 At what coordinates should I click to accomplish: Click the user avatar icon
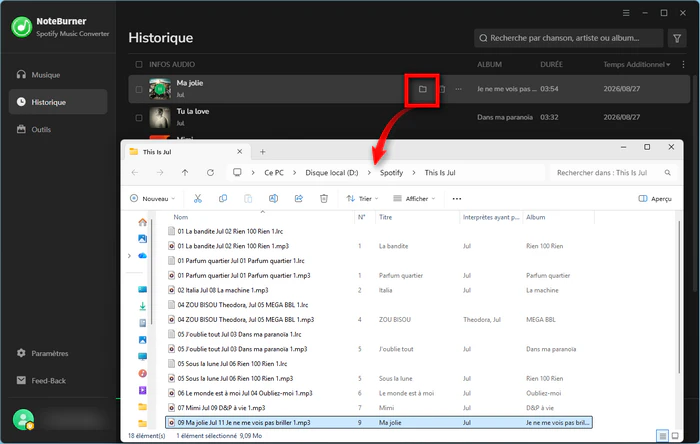pos(23,419)
